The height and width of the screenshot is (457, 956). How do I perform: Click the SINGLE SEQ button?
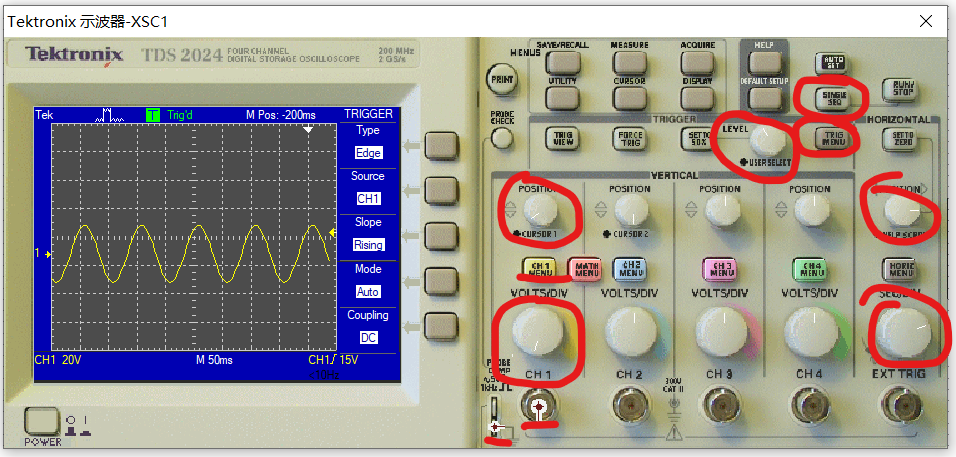pos(832,96)
